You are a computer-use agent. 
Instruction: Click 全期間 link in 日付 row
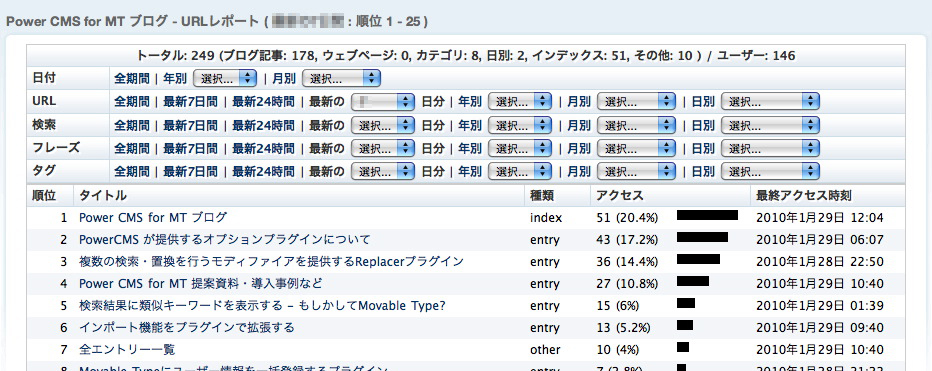[x=131, y=78]
